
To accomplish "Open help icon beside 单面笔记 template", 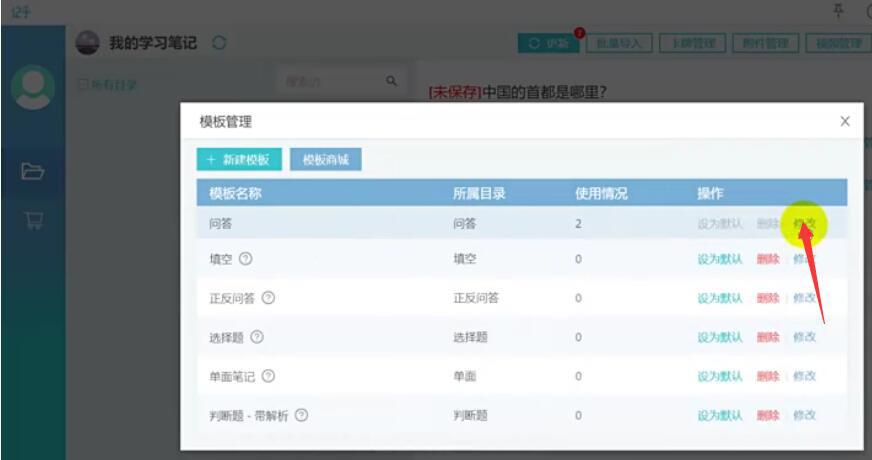I will tap(268, 376).
